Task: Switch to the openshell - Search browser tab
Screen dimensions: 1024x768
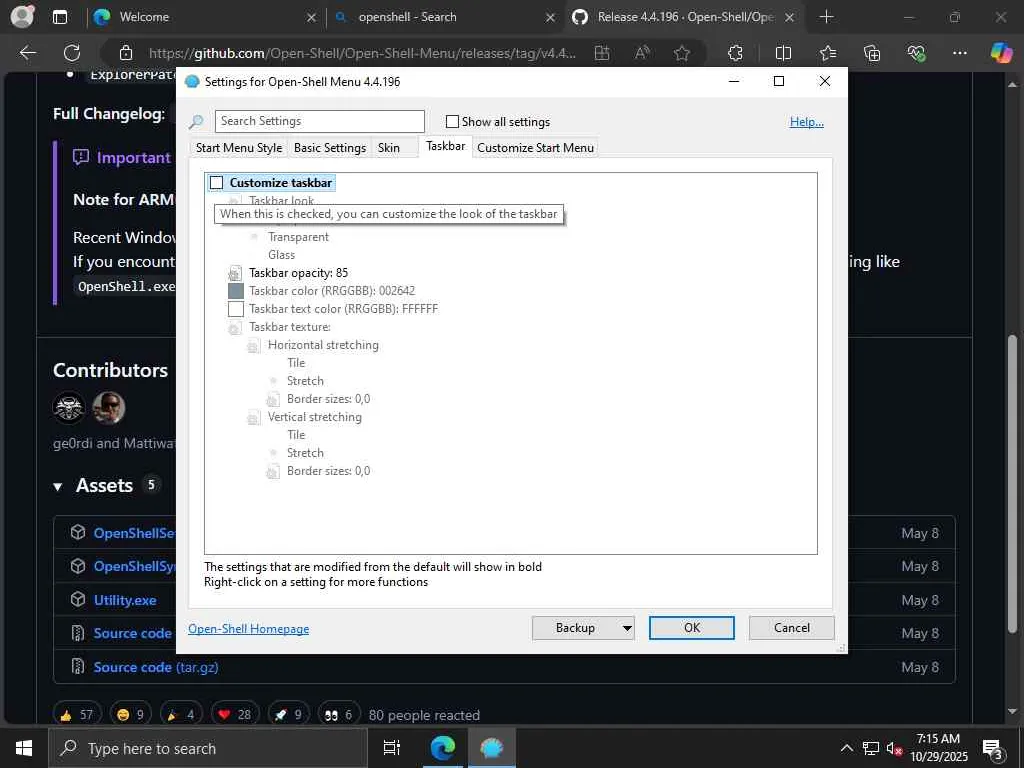Action: (x=444, y=17)
